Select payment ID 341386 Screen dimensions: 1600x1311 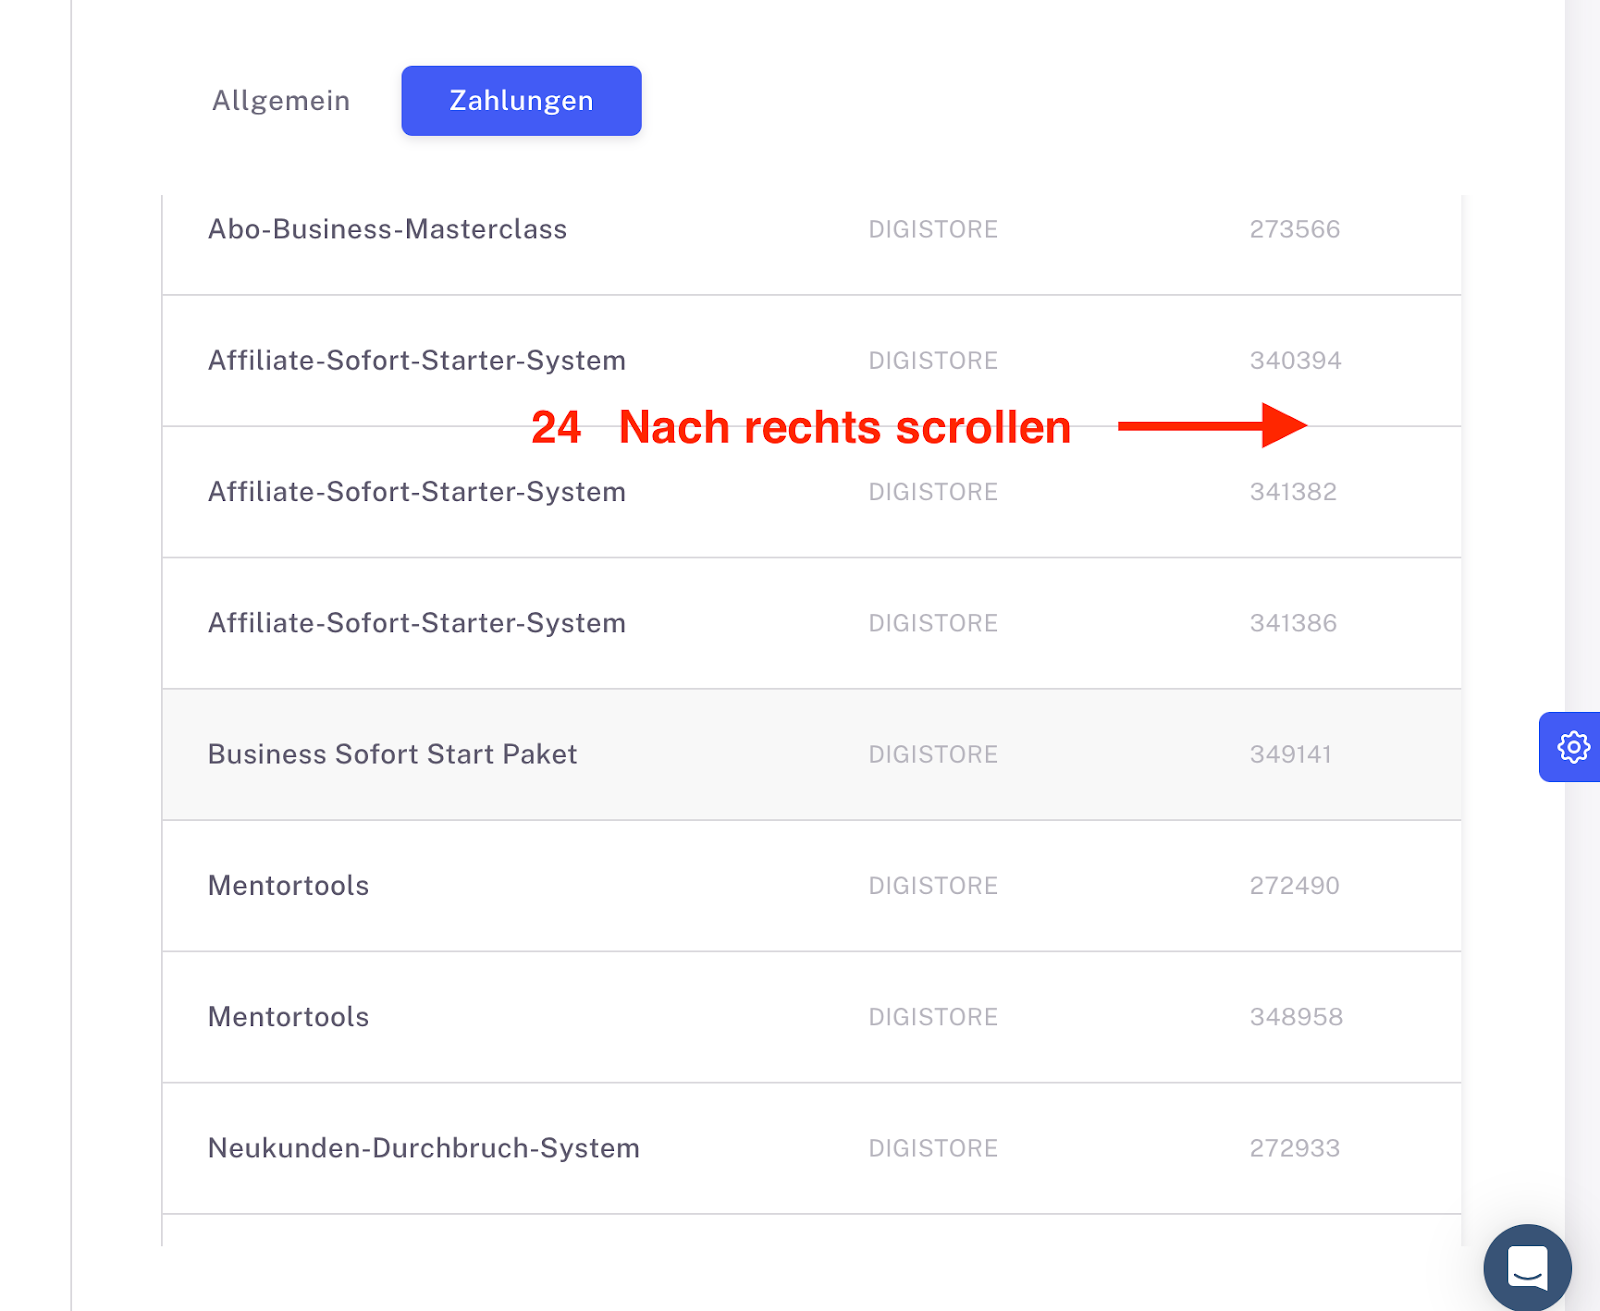(x=1293, y=623)
